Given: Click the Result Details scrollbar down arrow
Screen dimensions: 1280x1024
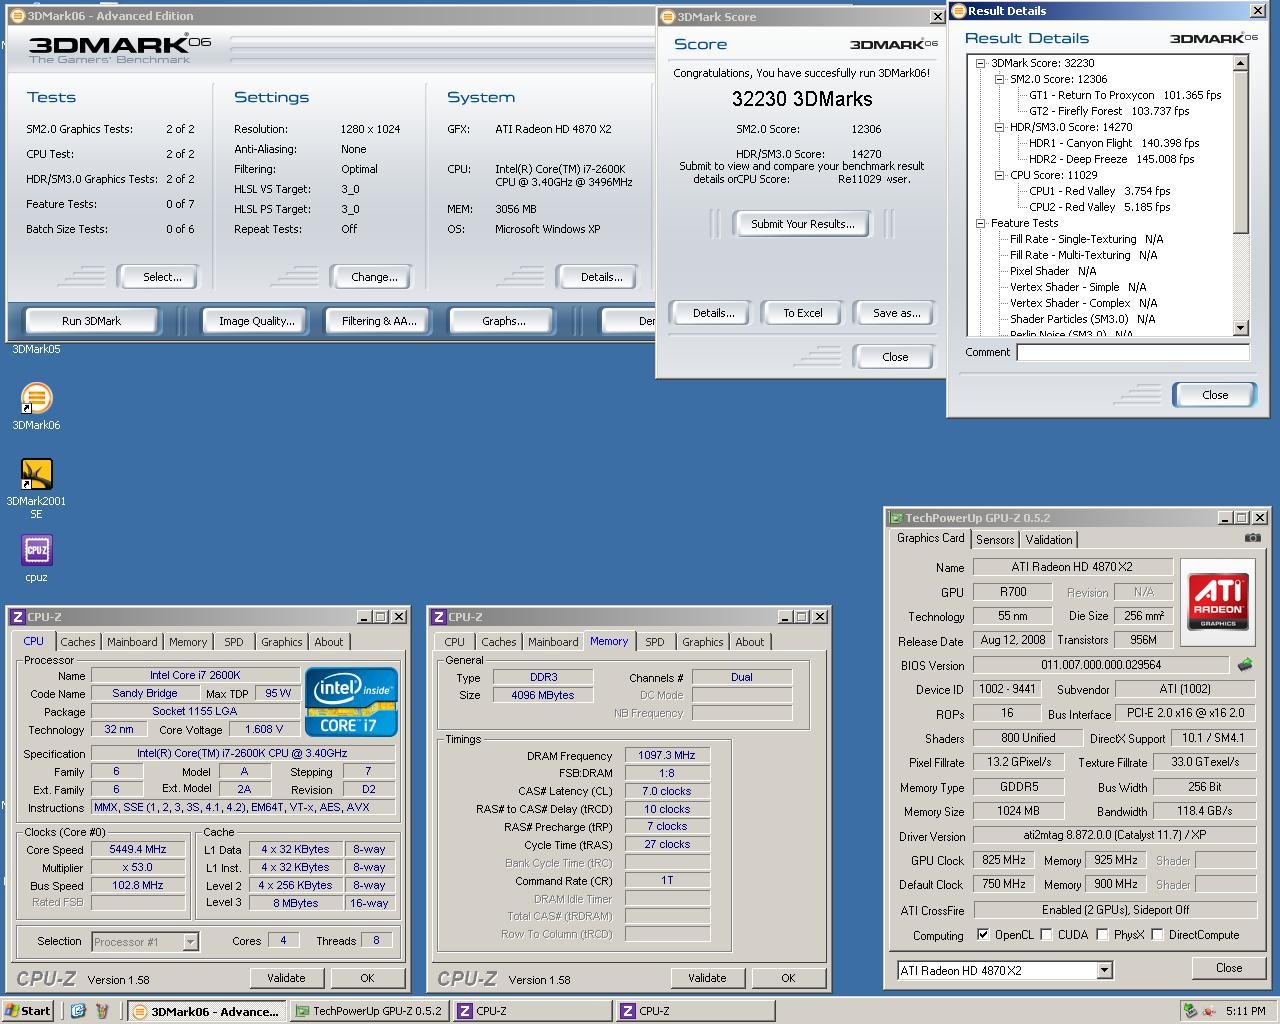Looking at the screenshot, I should [1241, 328].
